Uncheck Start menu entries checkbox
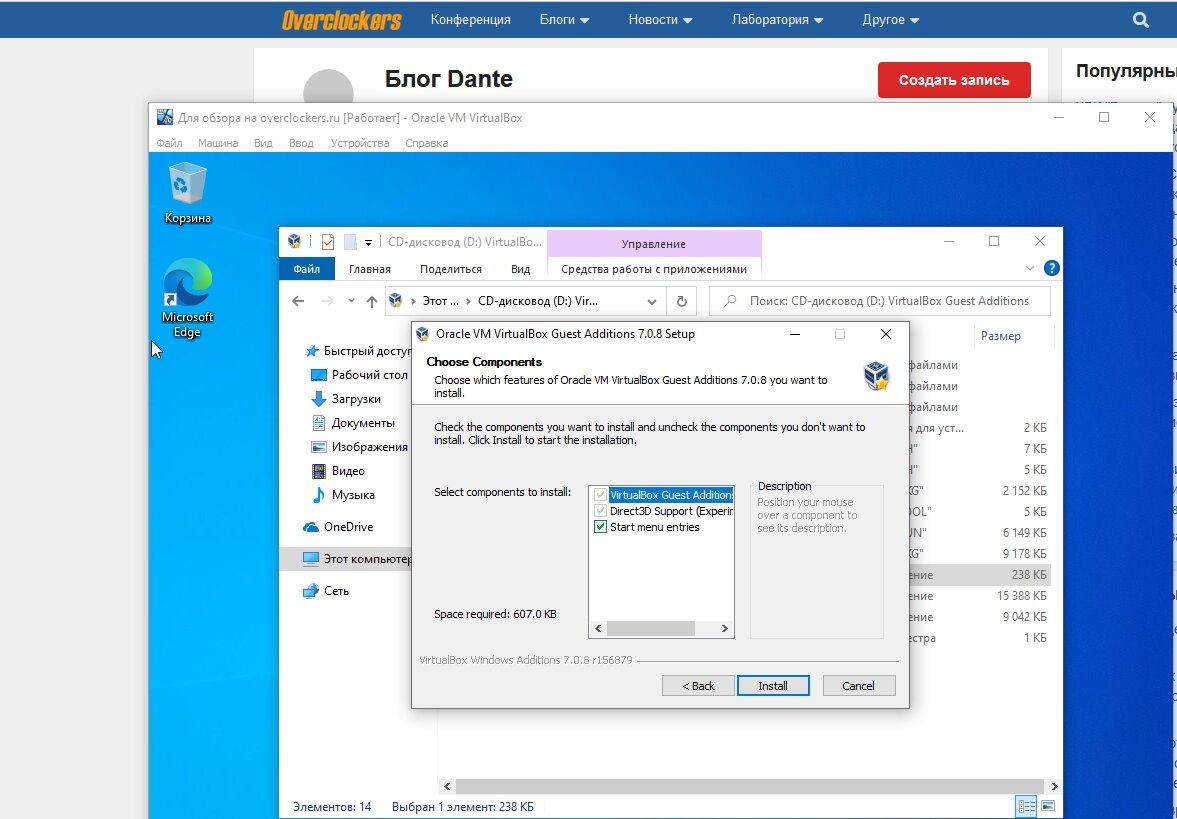The width and height of the screenshot is (1177, 819). click(x=600, y=527)
